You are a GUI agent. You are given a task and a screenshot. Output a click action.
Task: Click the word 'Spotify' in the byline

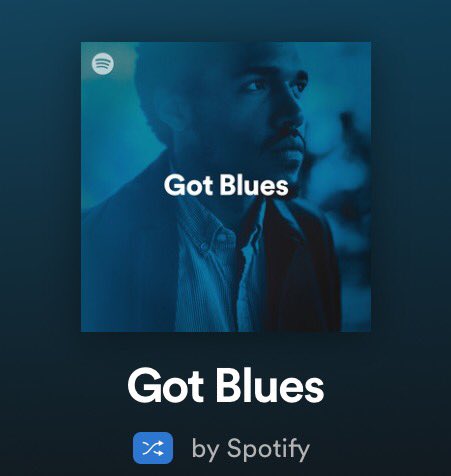click(268, 449)
